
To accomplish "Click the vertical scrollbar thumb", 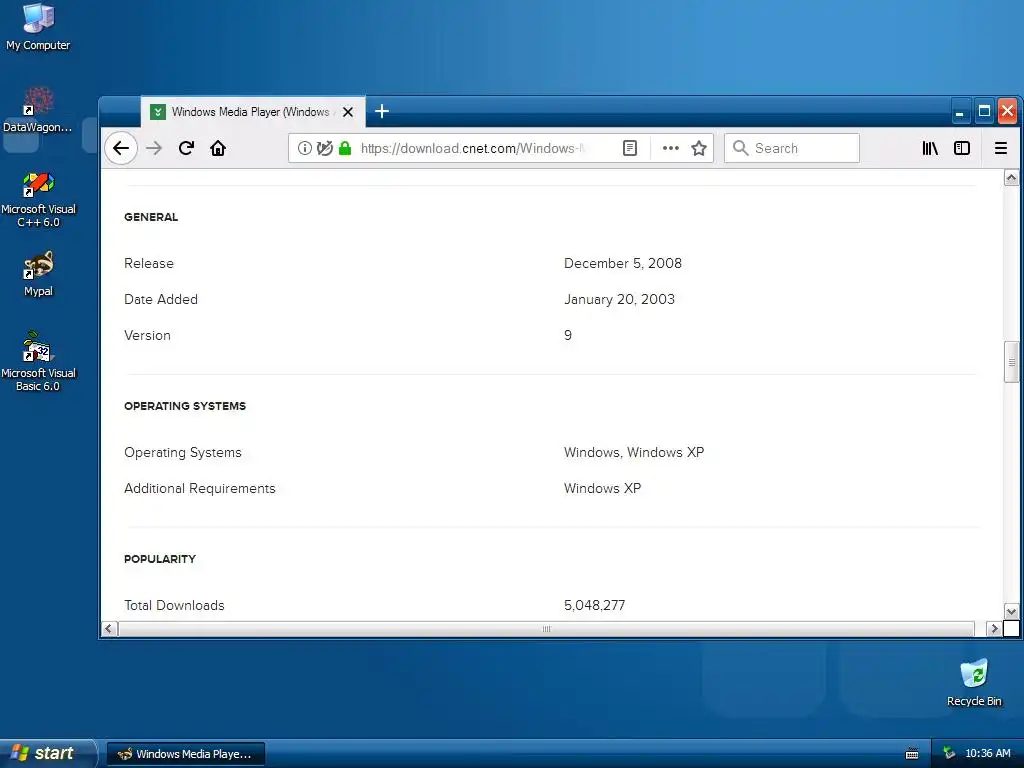I will pos(1011,362).
